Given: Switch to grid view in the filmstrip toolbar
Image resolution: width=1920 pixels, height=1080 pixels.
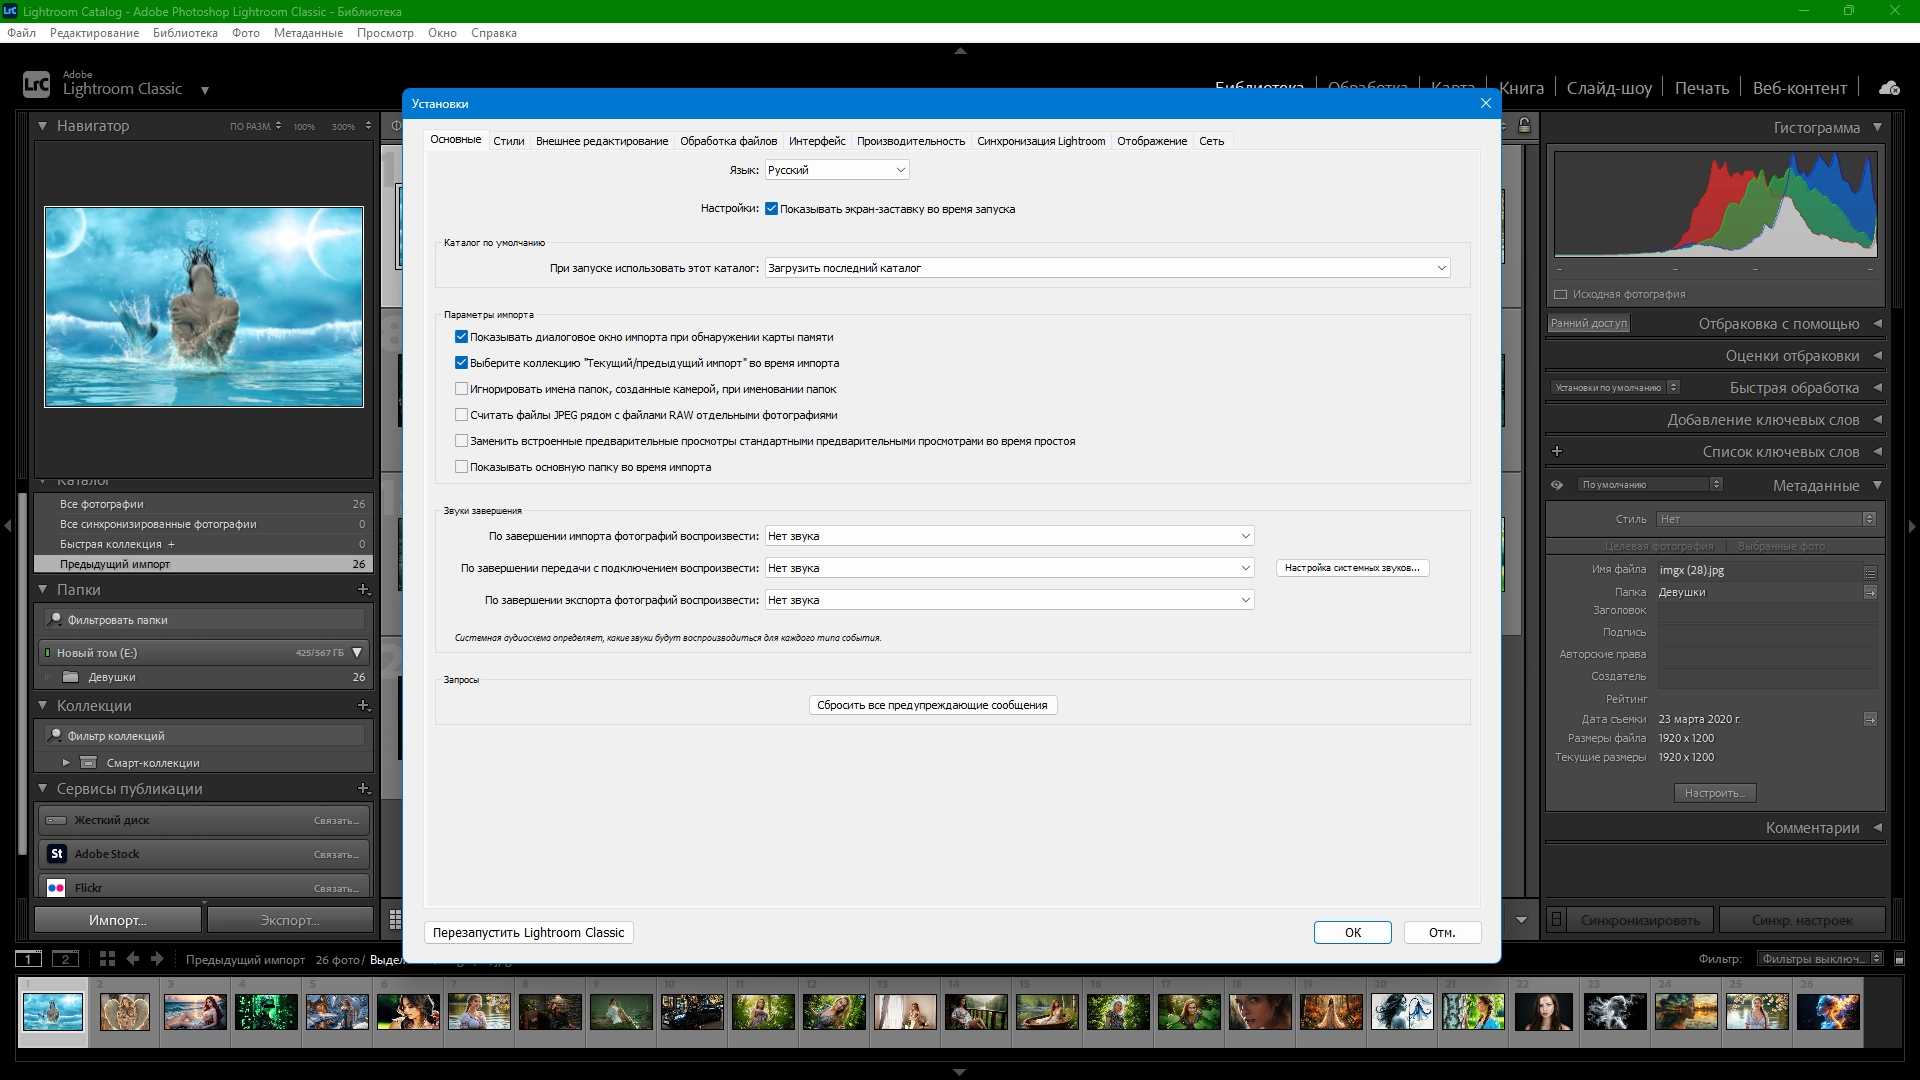Looking at the screenshot, I should point(105,958).
